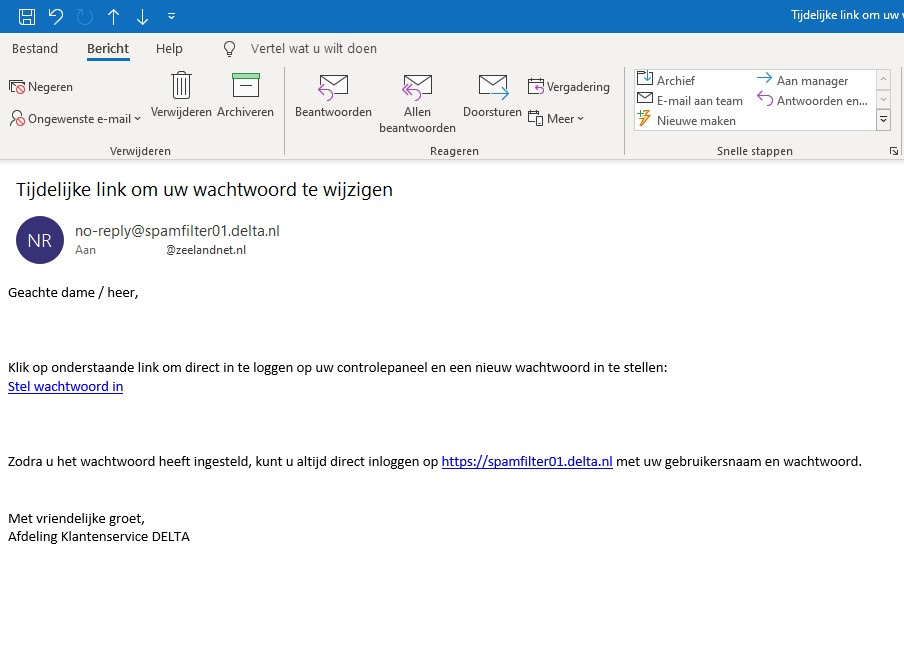Go to next item with down arrow
904x649 pixels.
142,17
